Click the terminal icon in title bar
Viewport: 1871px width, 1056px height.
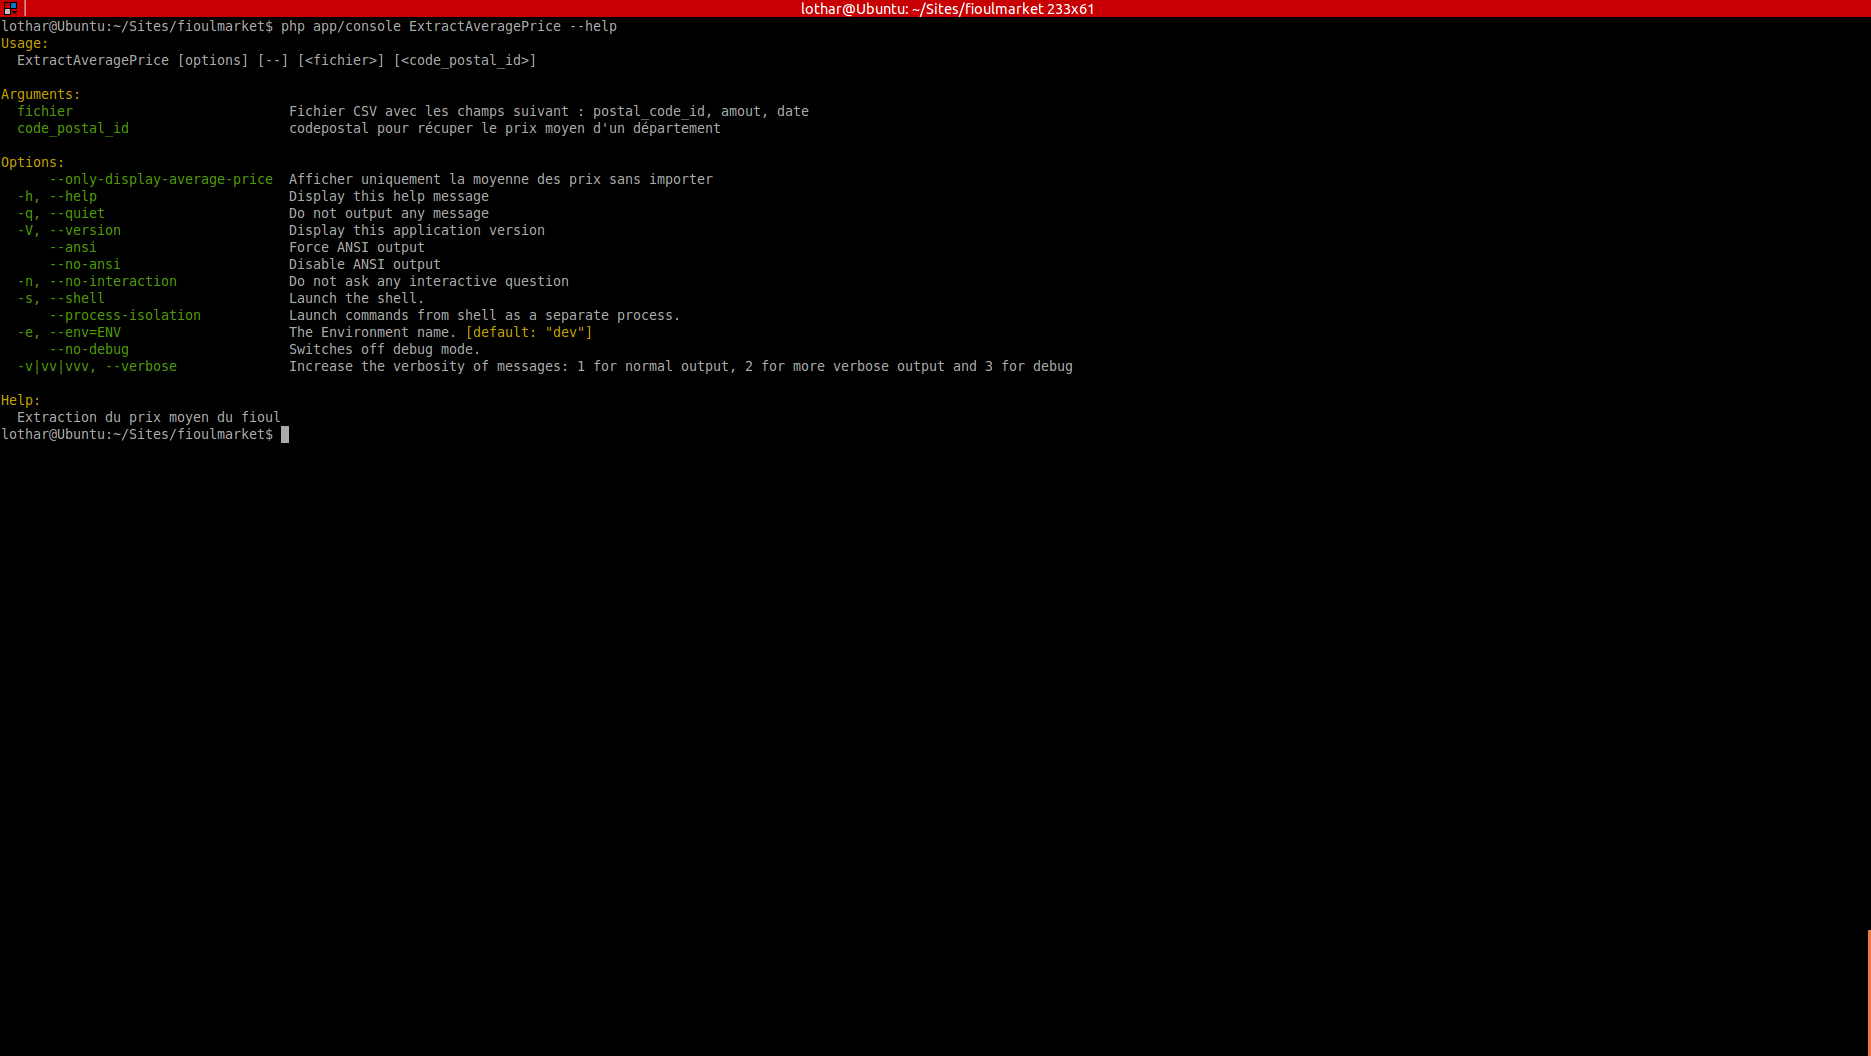(11, 8)
